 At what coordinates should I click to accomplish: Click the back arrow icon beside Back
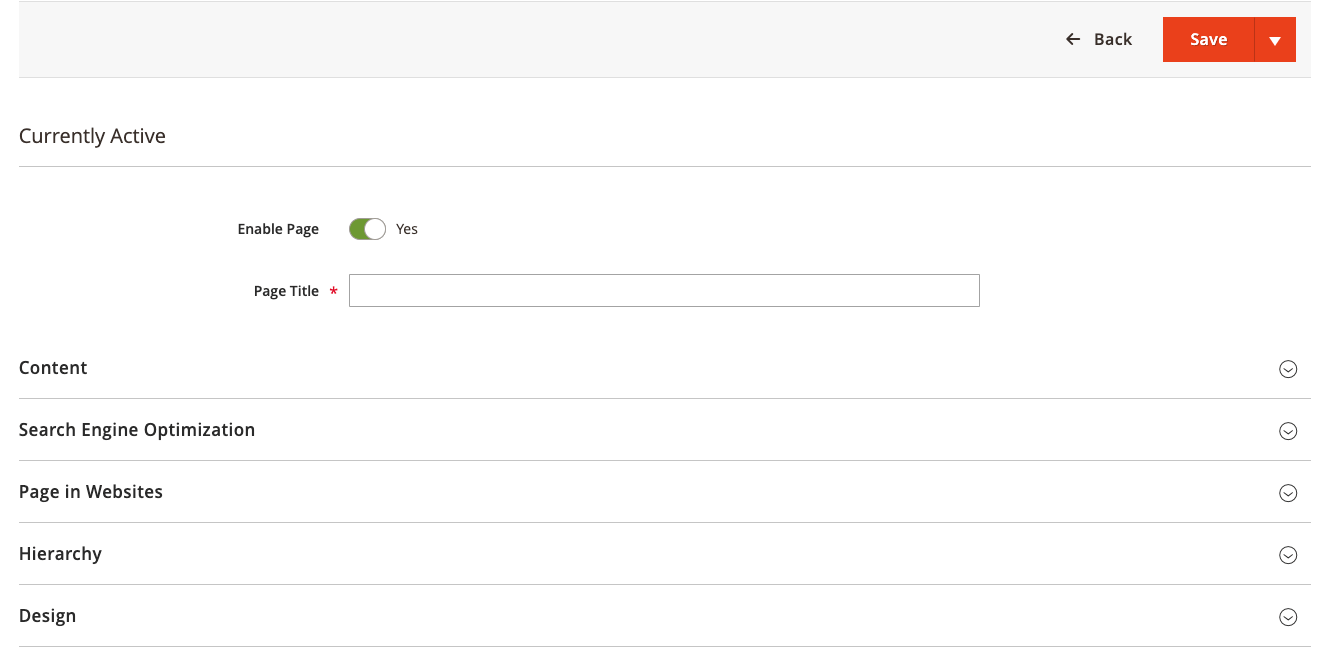[1070, 39]
